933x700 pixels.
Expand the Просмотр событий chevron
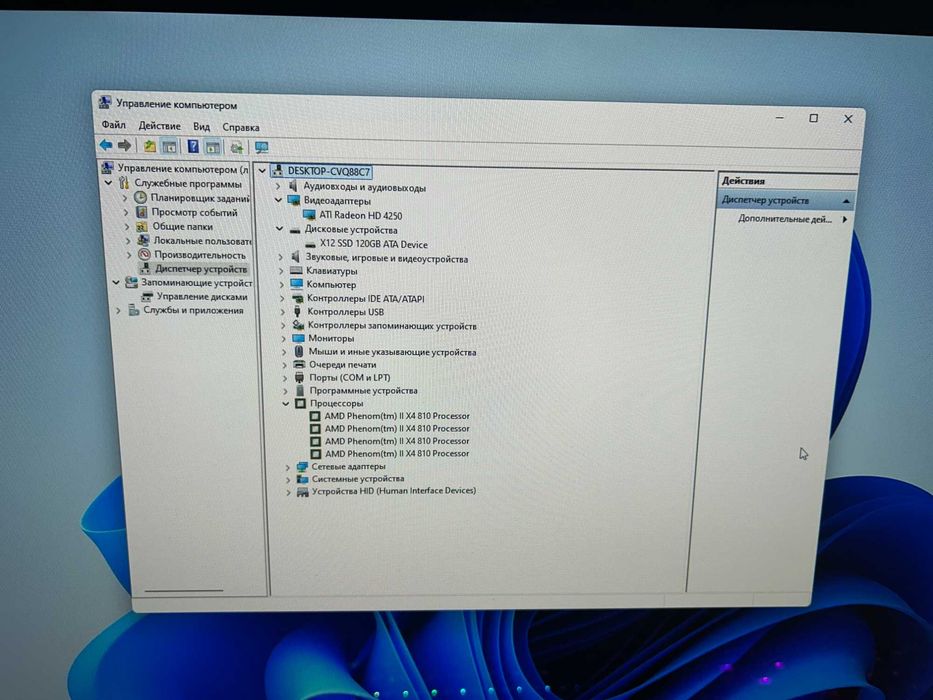pyautogui.click(x=126, y=212)
